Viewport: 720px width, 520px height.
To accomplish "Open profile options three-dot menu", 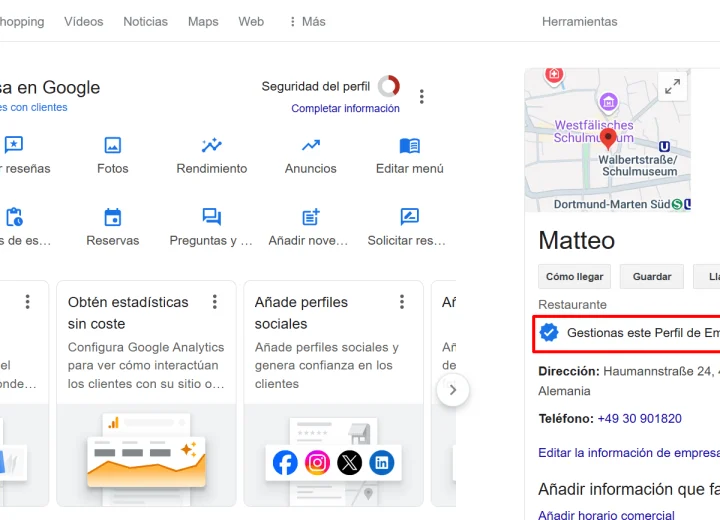I will pos(422,96).
